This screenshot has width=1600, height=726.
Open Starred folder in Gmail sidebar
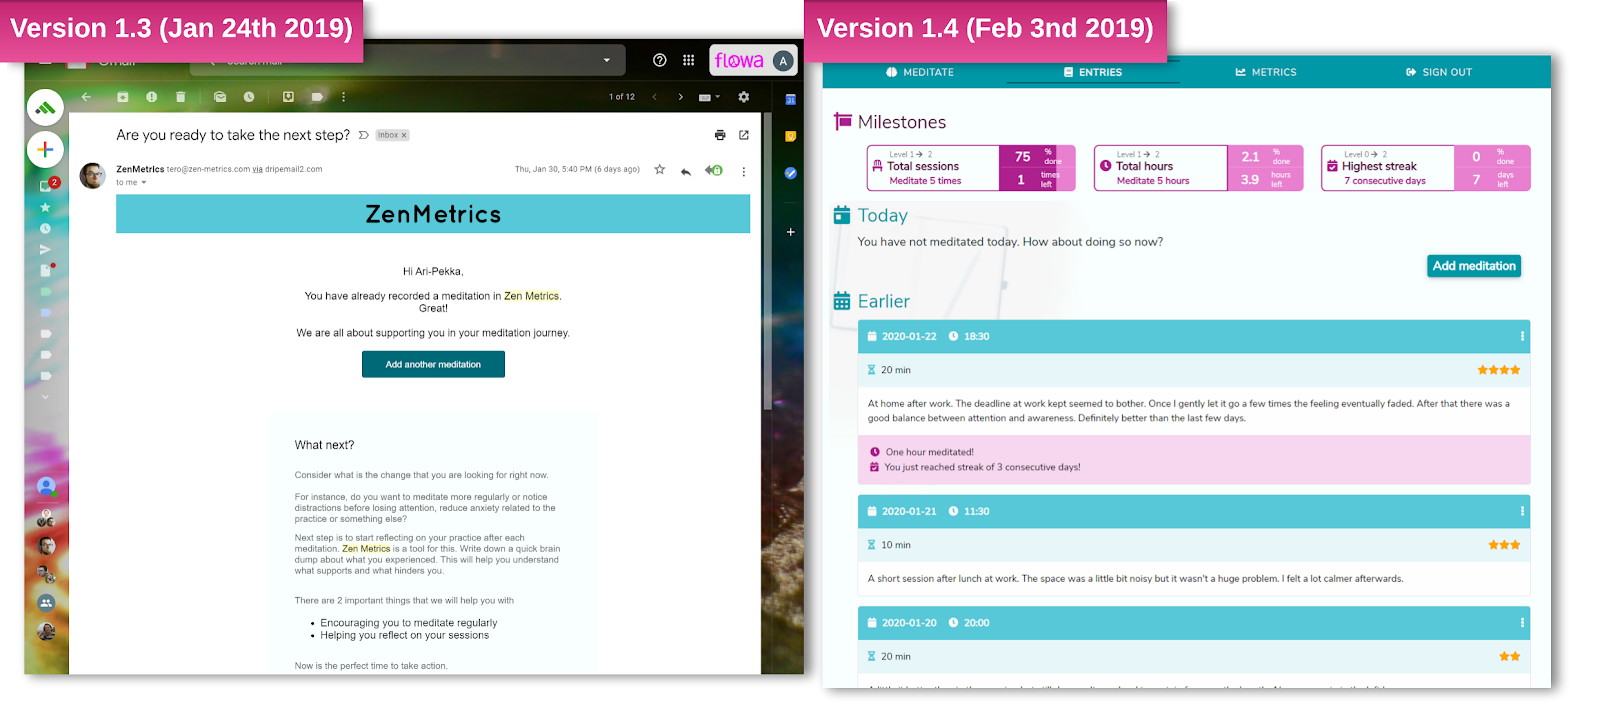(45, 207)
